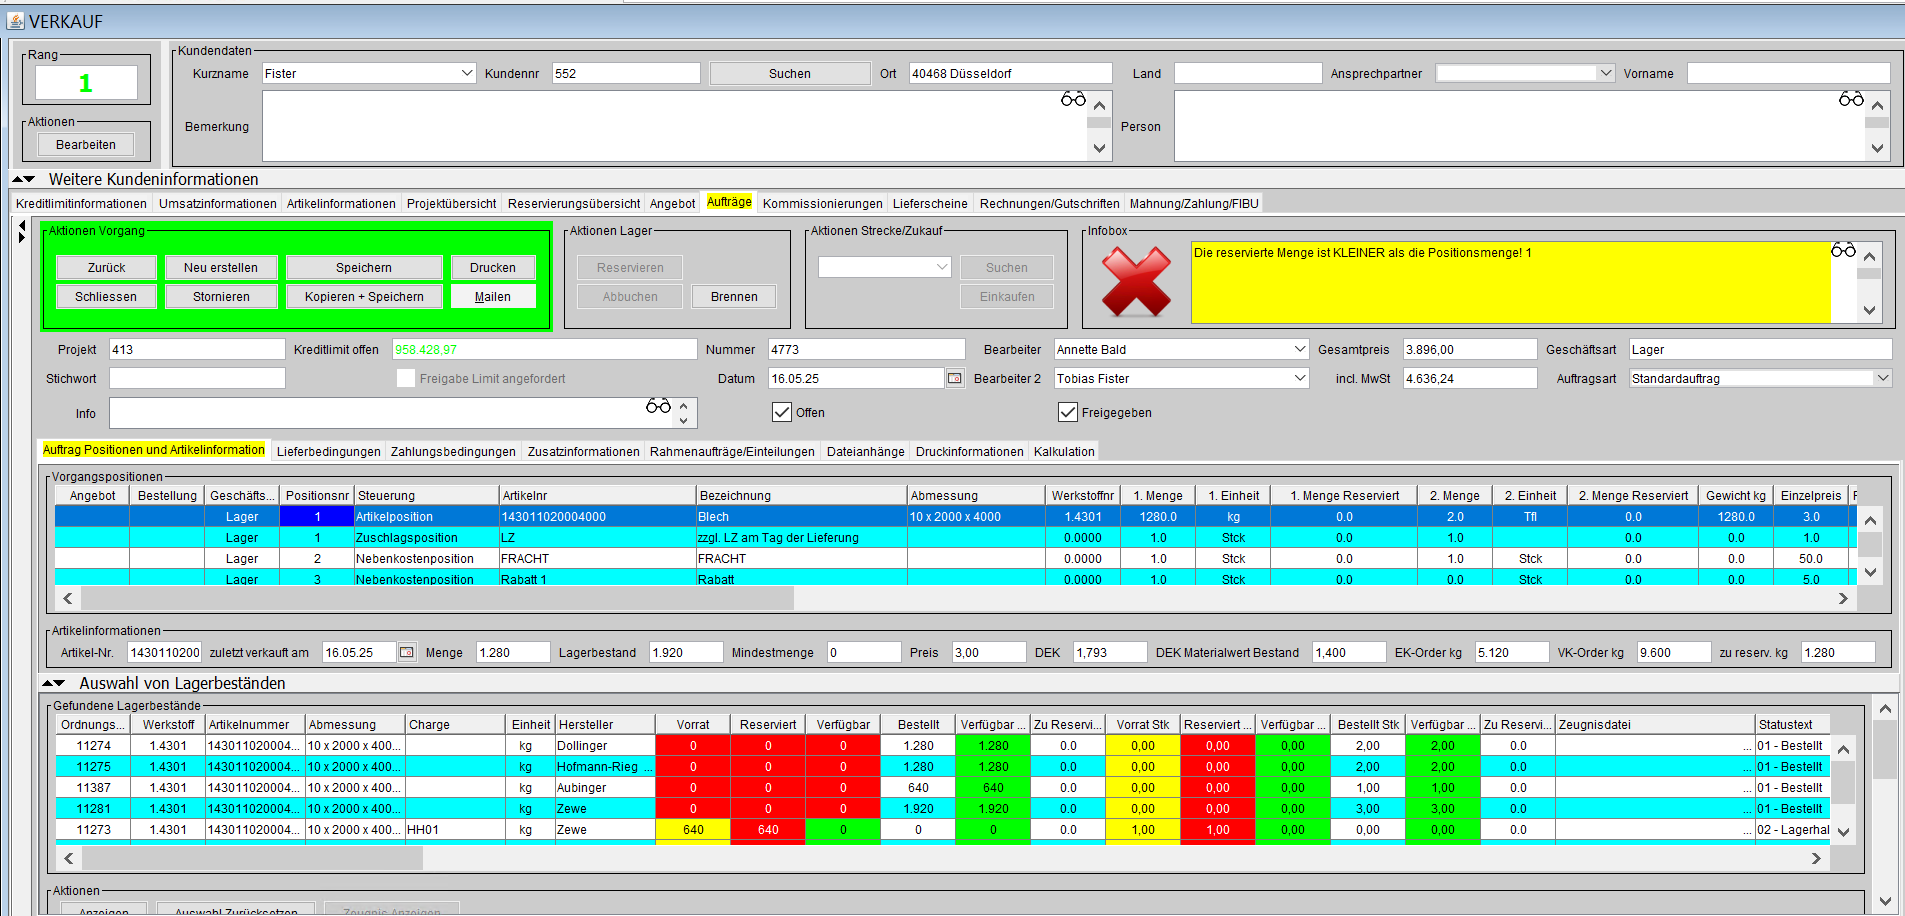Select Lagerbestand row with Ordnungsnr 11274
The image size is (1905, 916).
943,745
